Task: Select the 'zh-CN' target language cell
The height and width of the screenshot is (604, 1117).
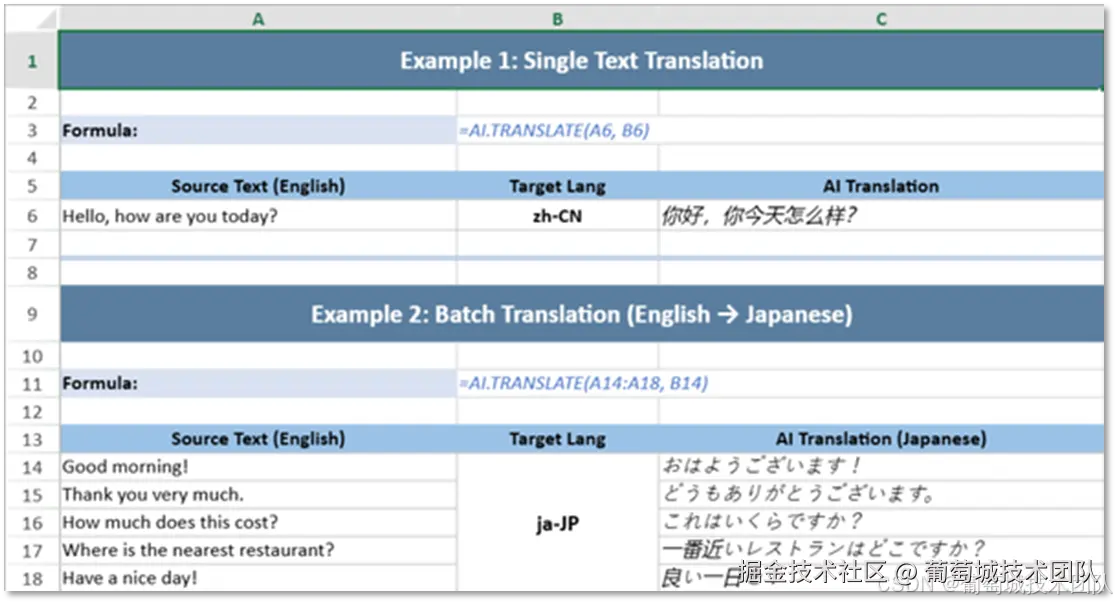Action: pyautogui.click(x=557, y=216)
